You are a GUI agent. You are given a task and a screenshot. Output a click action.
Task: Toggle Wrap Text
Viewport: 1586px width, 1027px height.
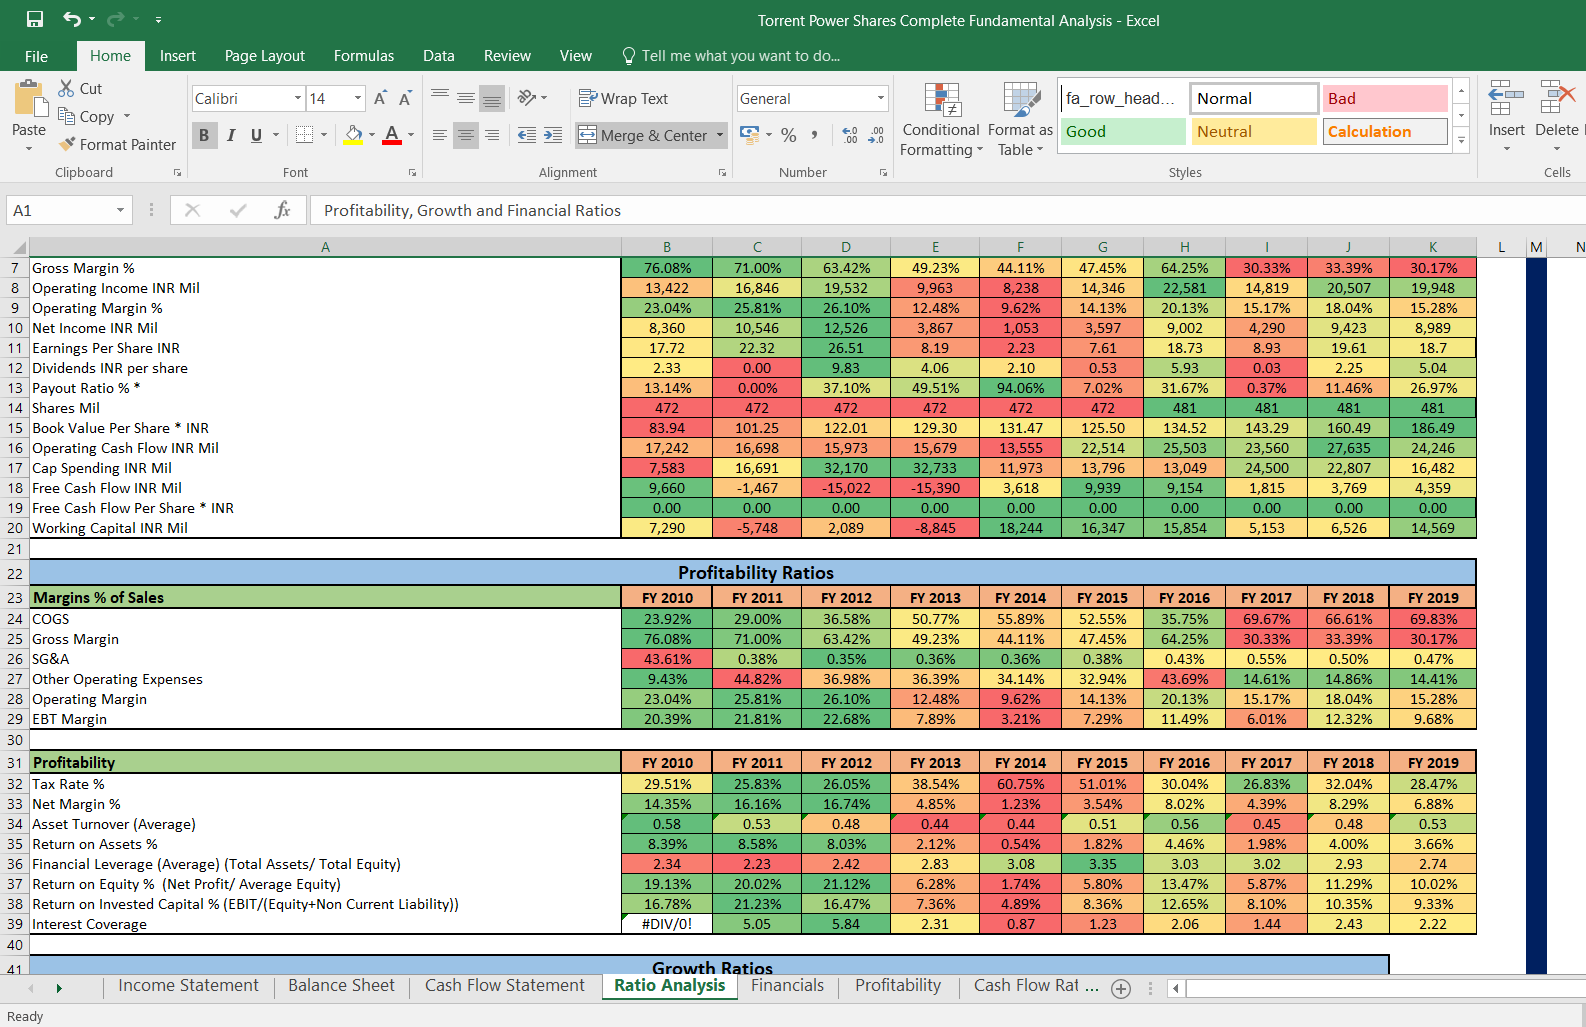pos(623,98)
